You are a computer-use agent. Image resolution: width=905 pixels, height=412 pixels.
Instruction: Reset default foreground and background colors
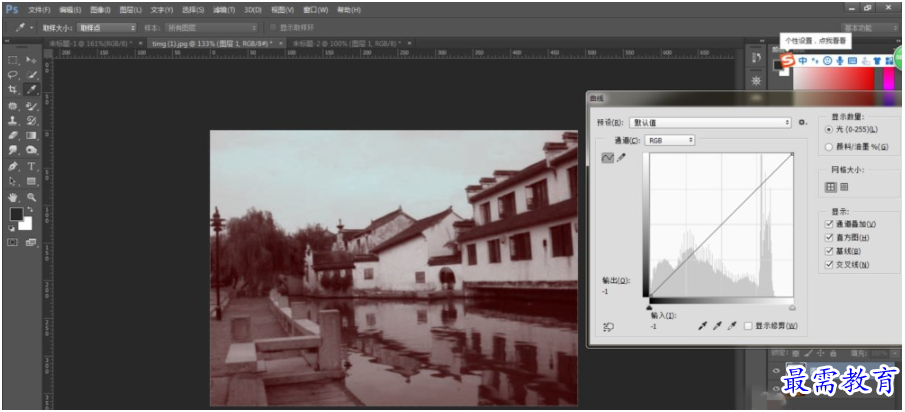tap(11, 228)
